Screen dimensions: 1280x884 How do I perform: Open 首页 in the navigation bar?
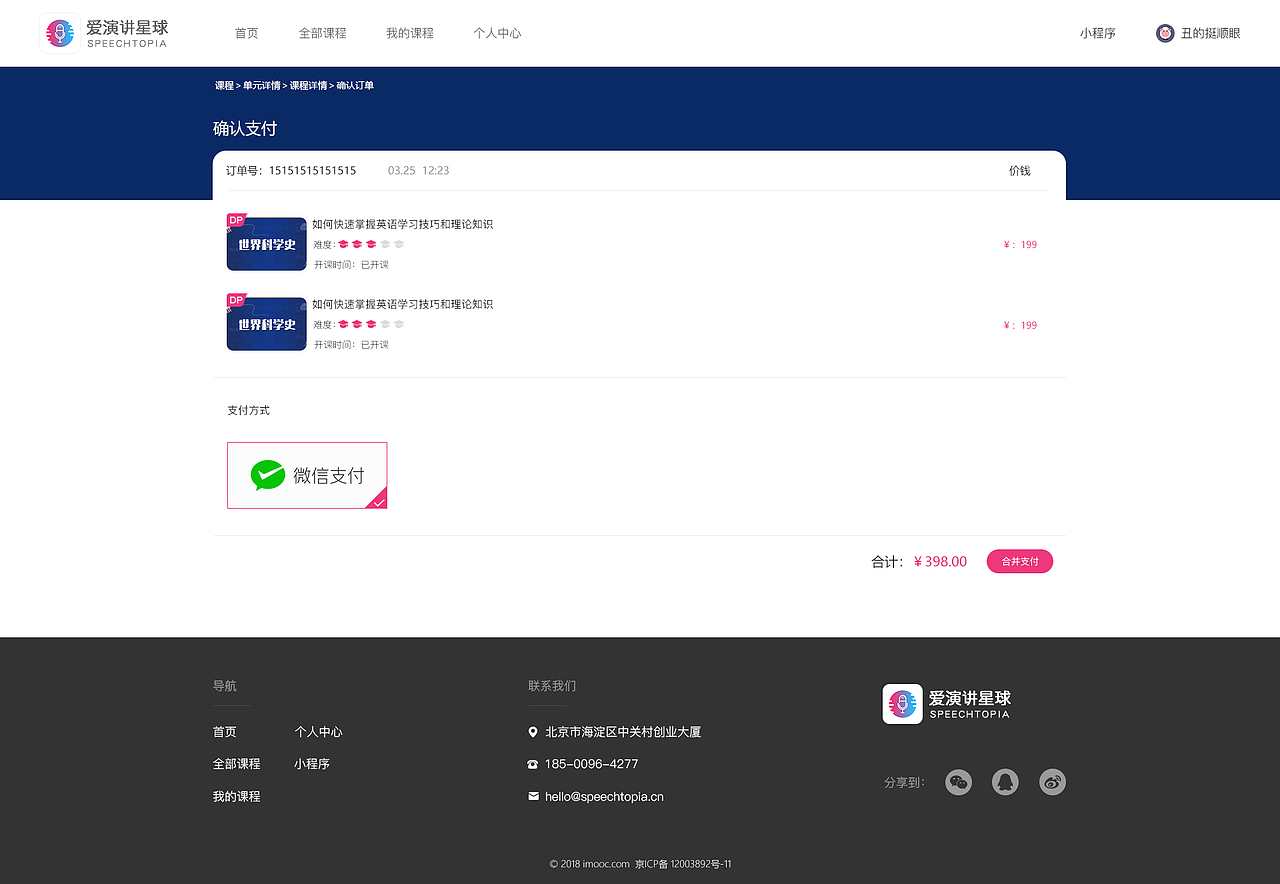(246, 32)
